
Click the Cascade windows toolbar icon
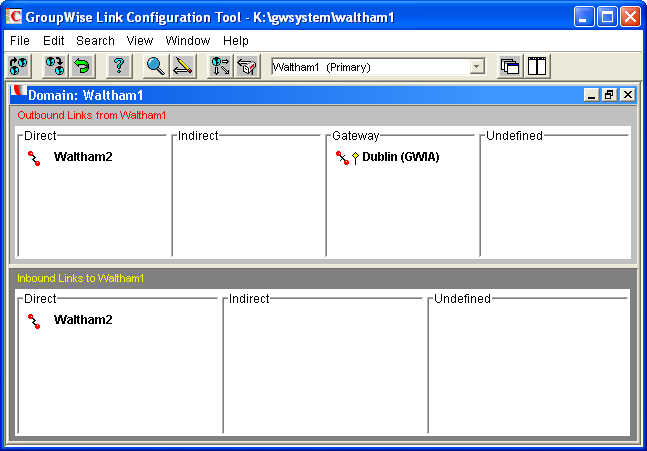[510, 66]
